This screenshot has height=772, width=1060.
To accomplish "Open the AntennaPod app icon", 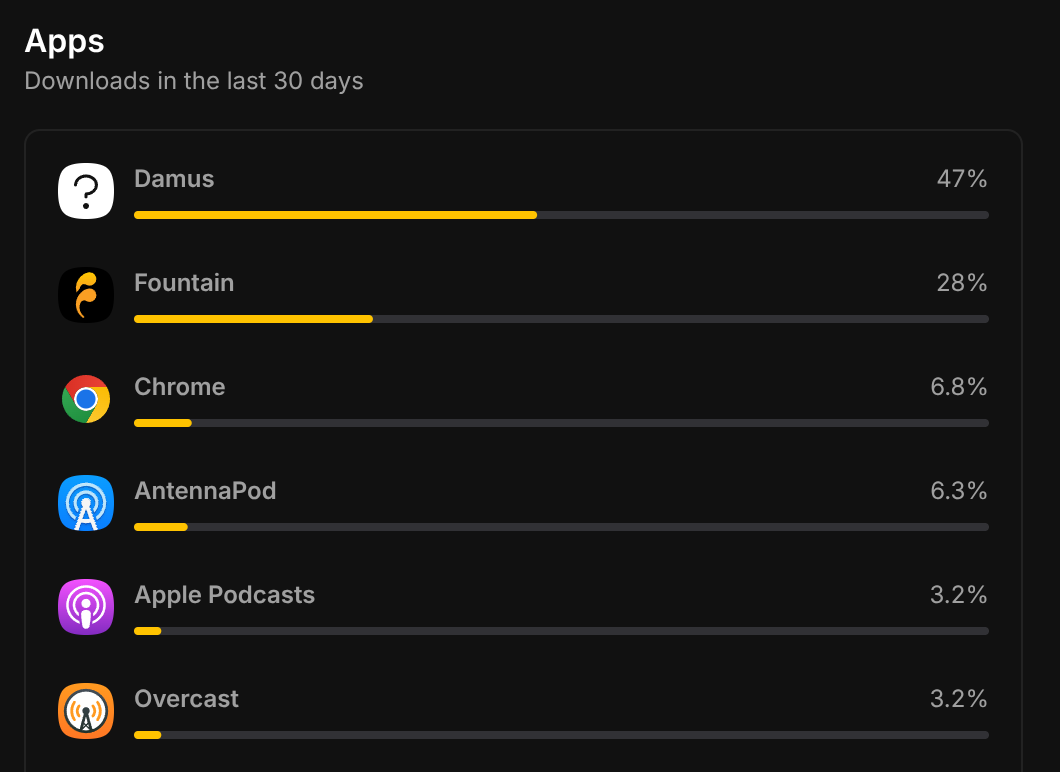I will 86,503.
